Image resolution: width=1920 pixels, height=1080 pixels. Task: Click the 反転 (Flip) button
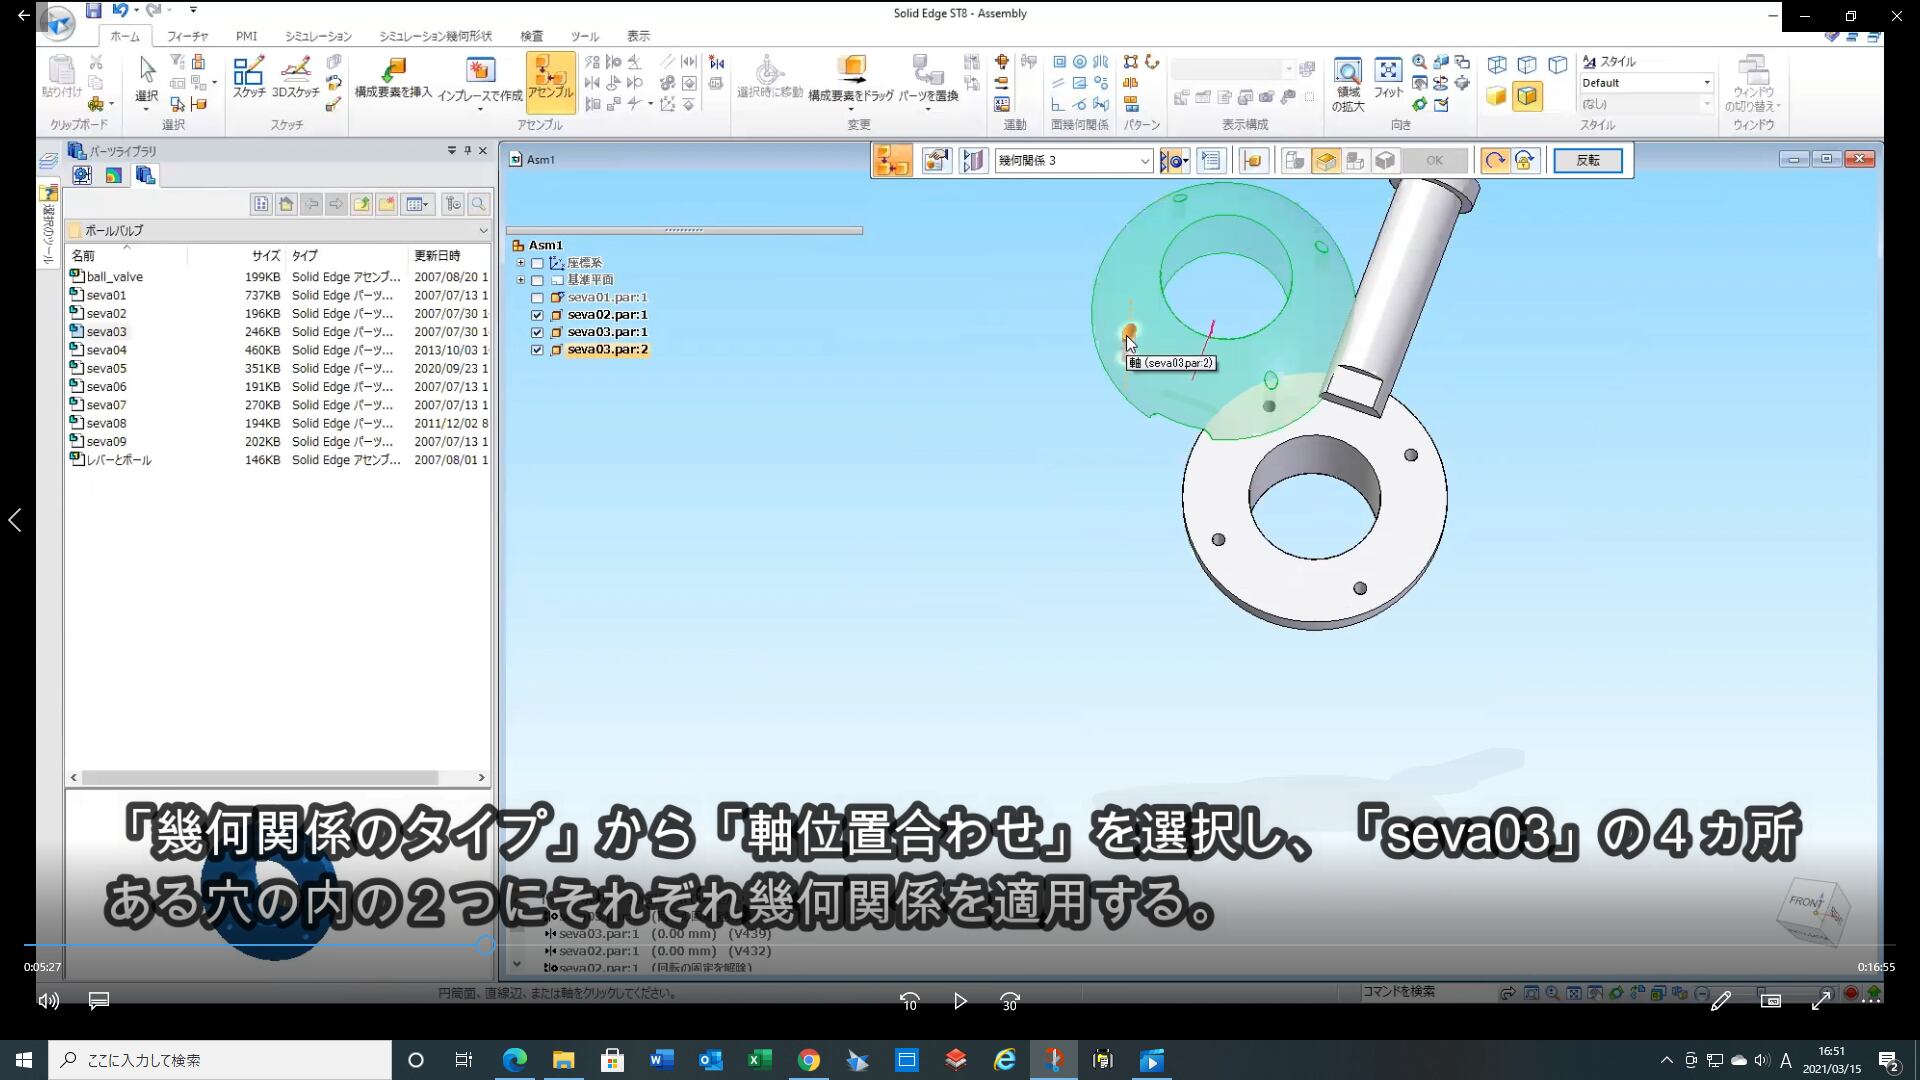[1587, 160]
